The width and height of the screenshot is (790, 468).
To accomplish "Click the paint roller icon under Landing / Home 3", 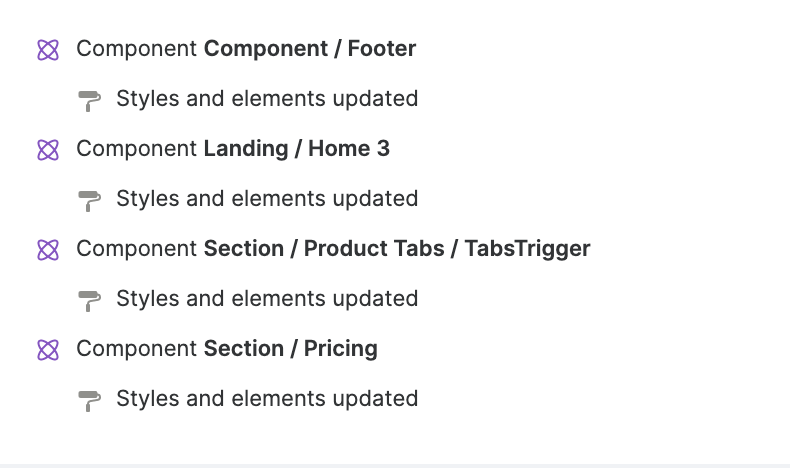I will [x=90, y=200].
